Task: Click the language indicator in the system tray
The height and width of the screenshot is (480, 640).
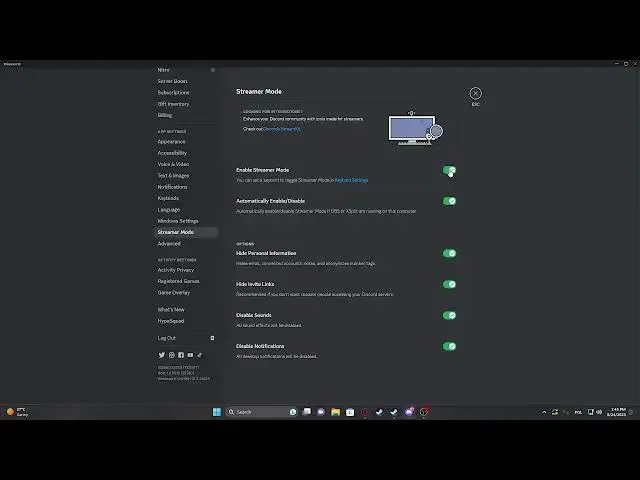Action: (578, 412)
